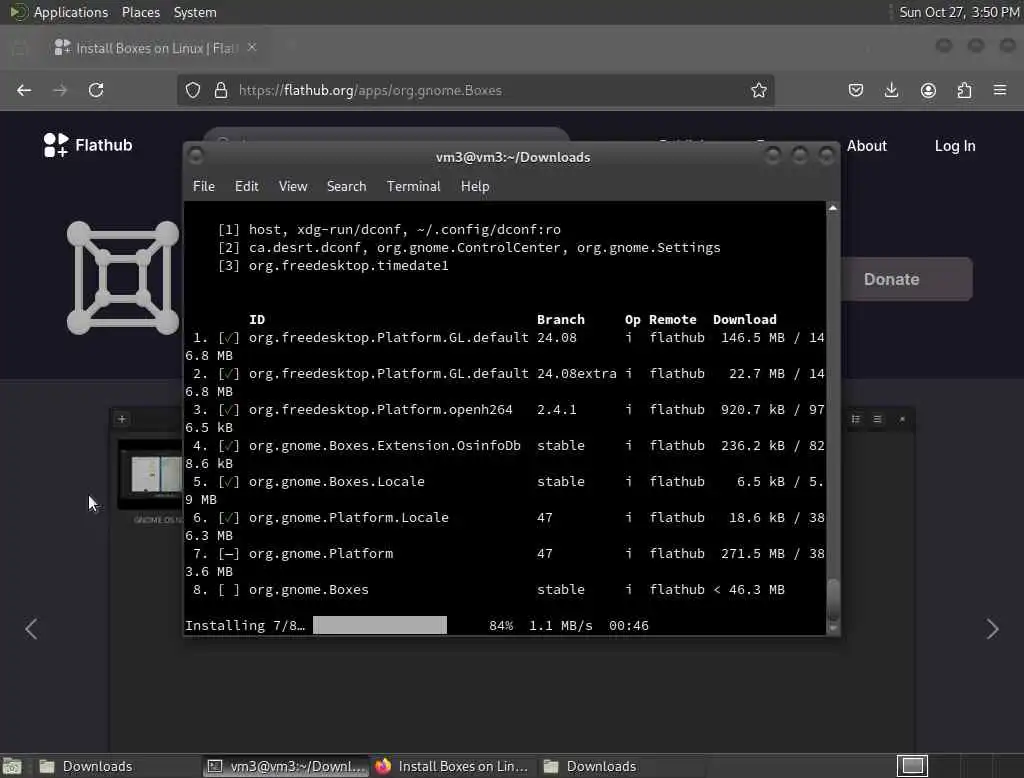Open terminal Help menu
1024x778 pixels.
click(475, 186)
